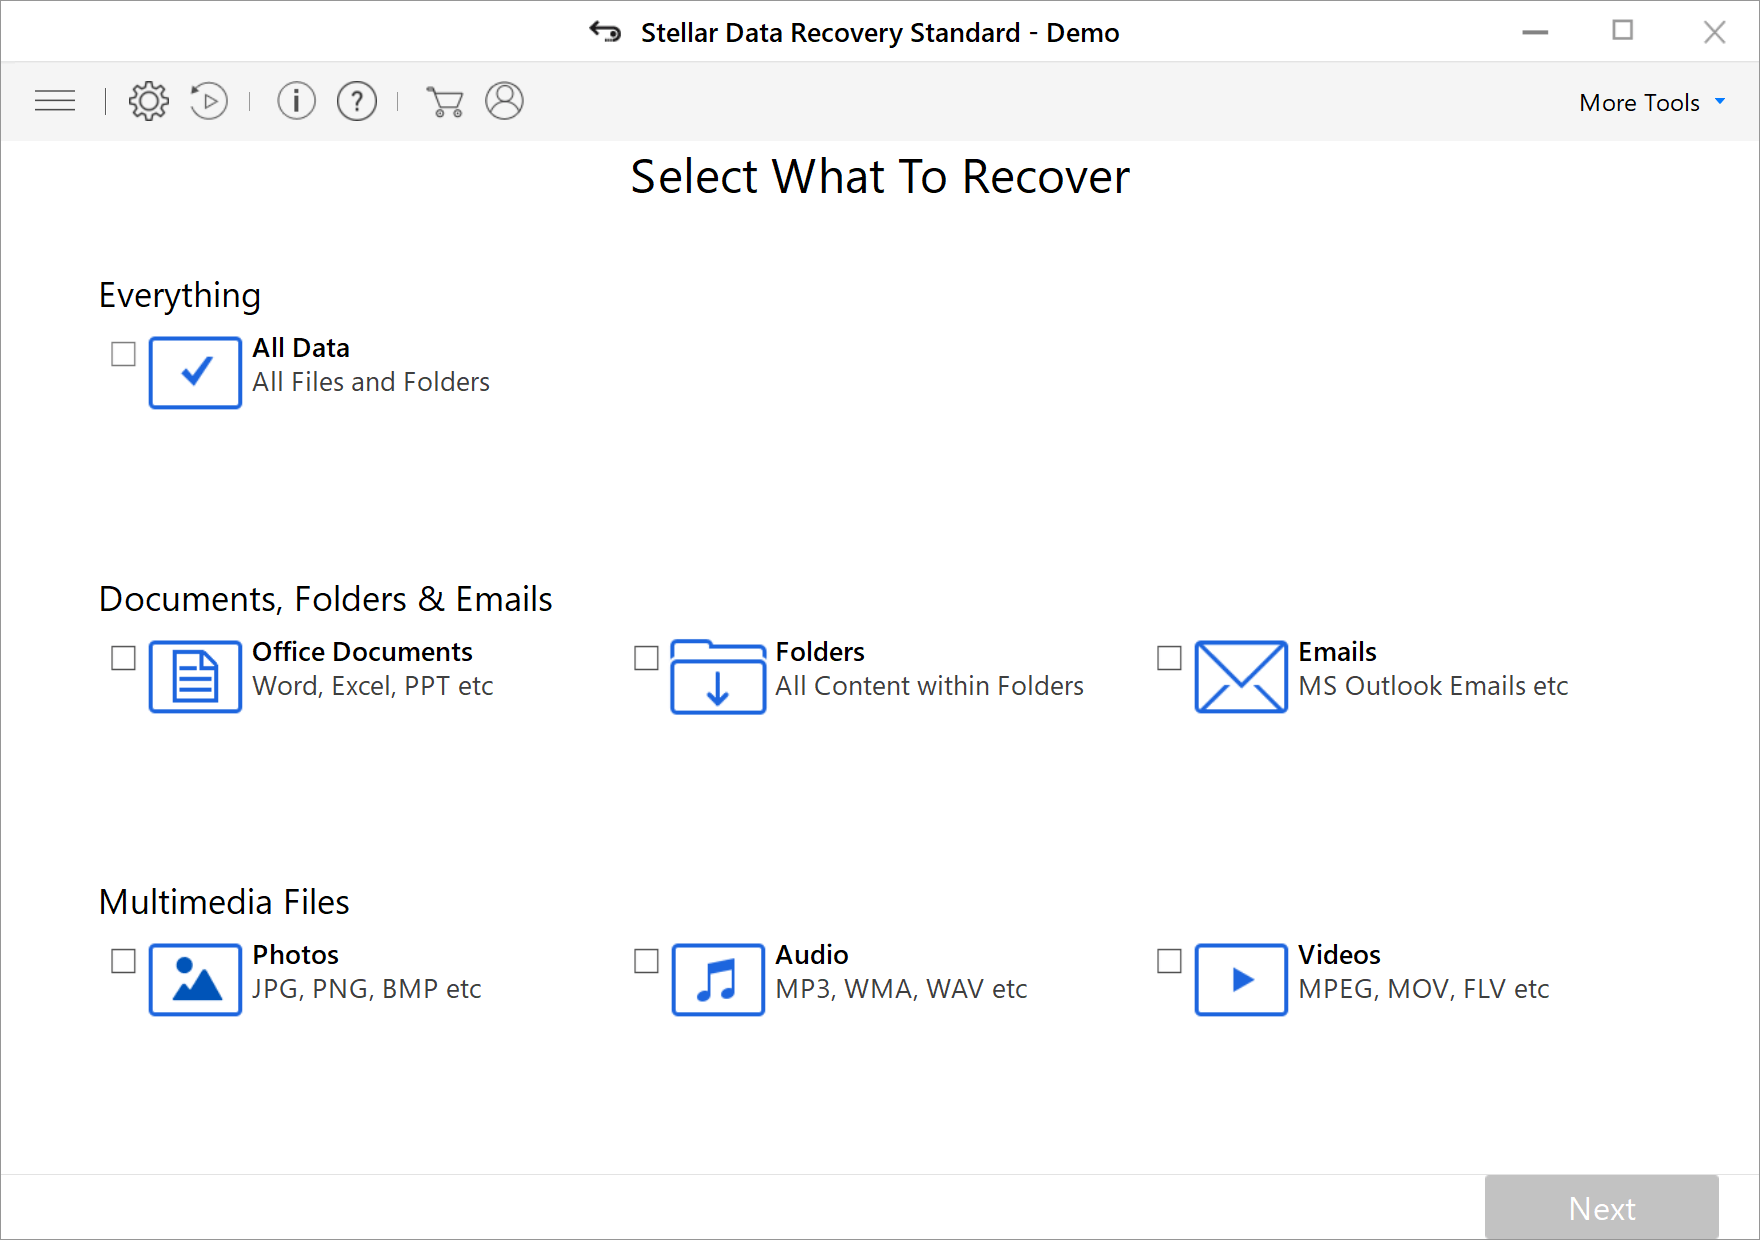The height and width of the screenshot is (1240, 1760).
Task: Check the Emails checkbox
Action: coord(1169,658)
